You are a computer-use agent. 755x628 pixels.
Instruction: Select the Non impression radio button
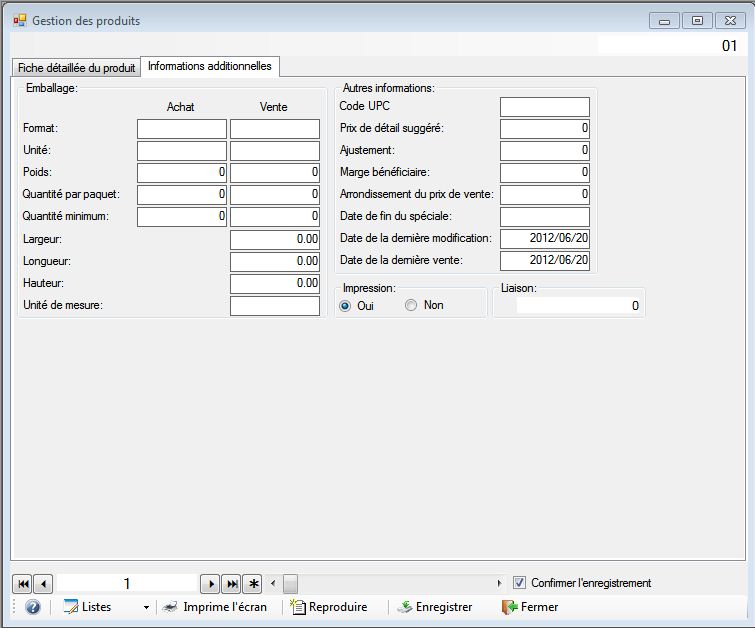[x=411, y=305]
